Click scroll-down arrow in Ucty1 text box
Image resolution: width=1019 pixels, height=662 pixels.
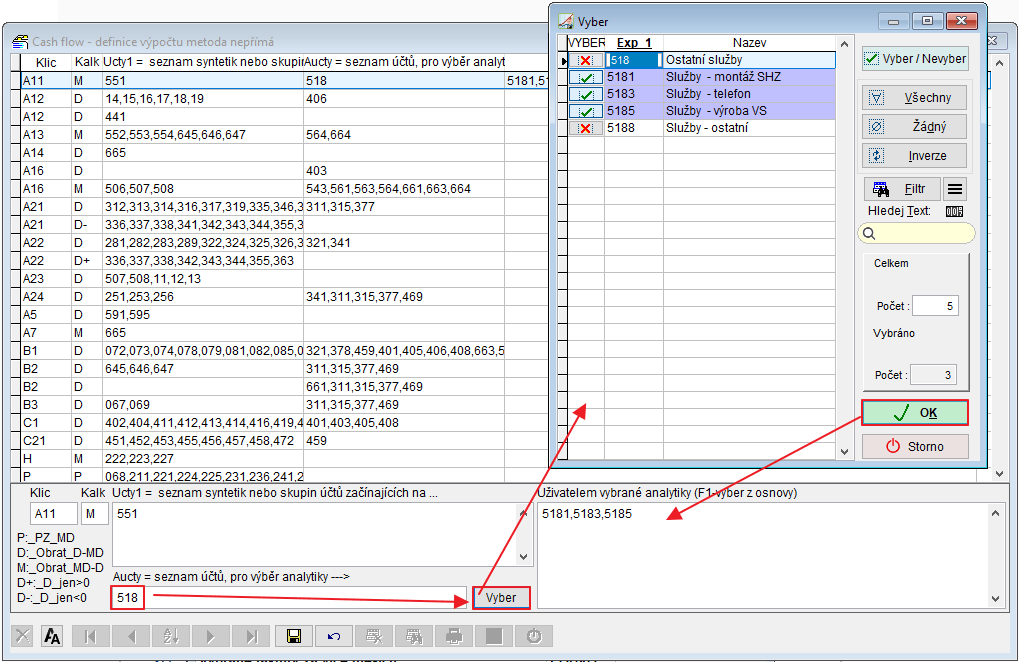(524, 556)
